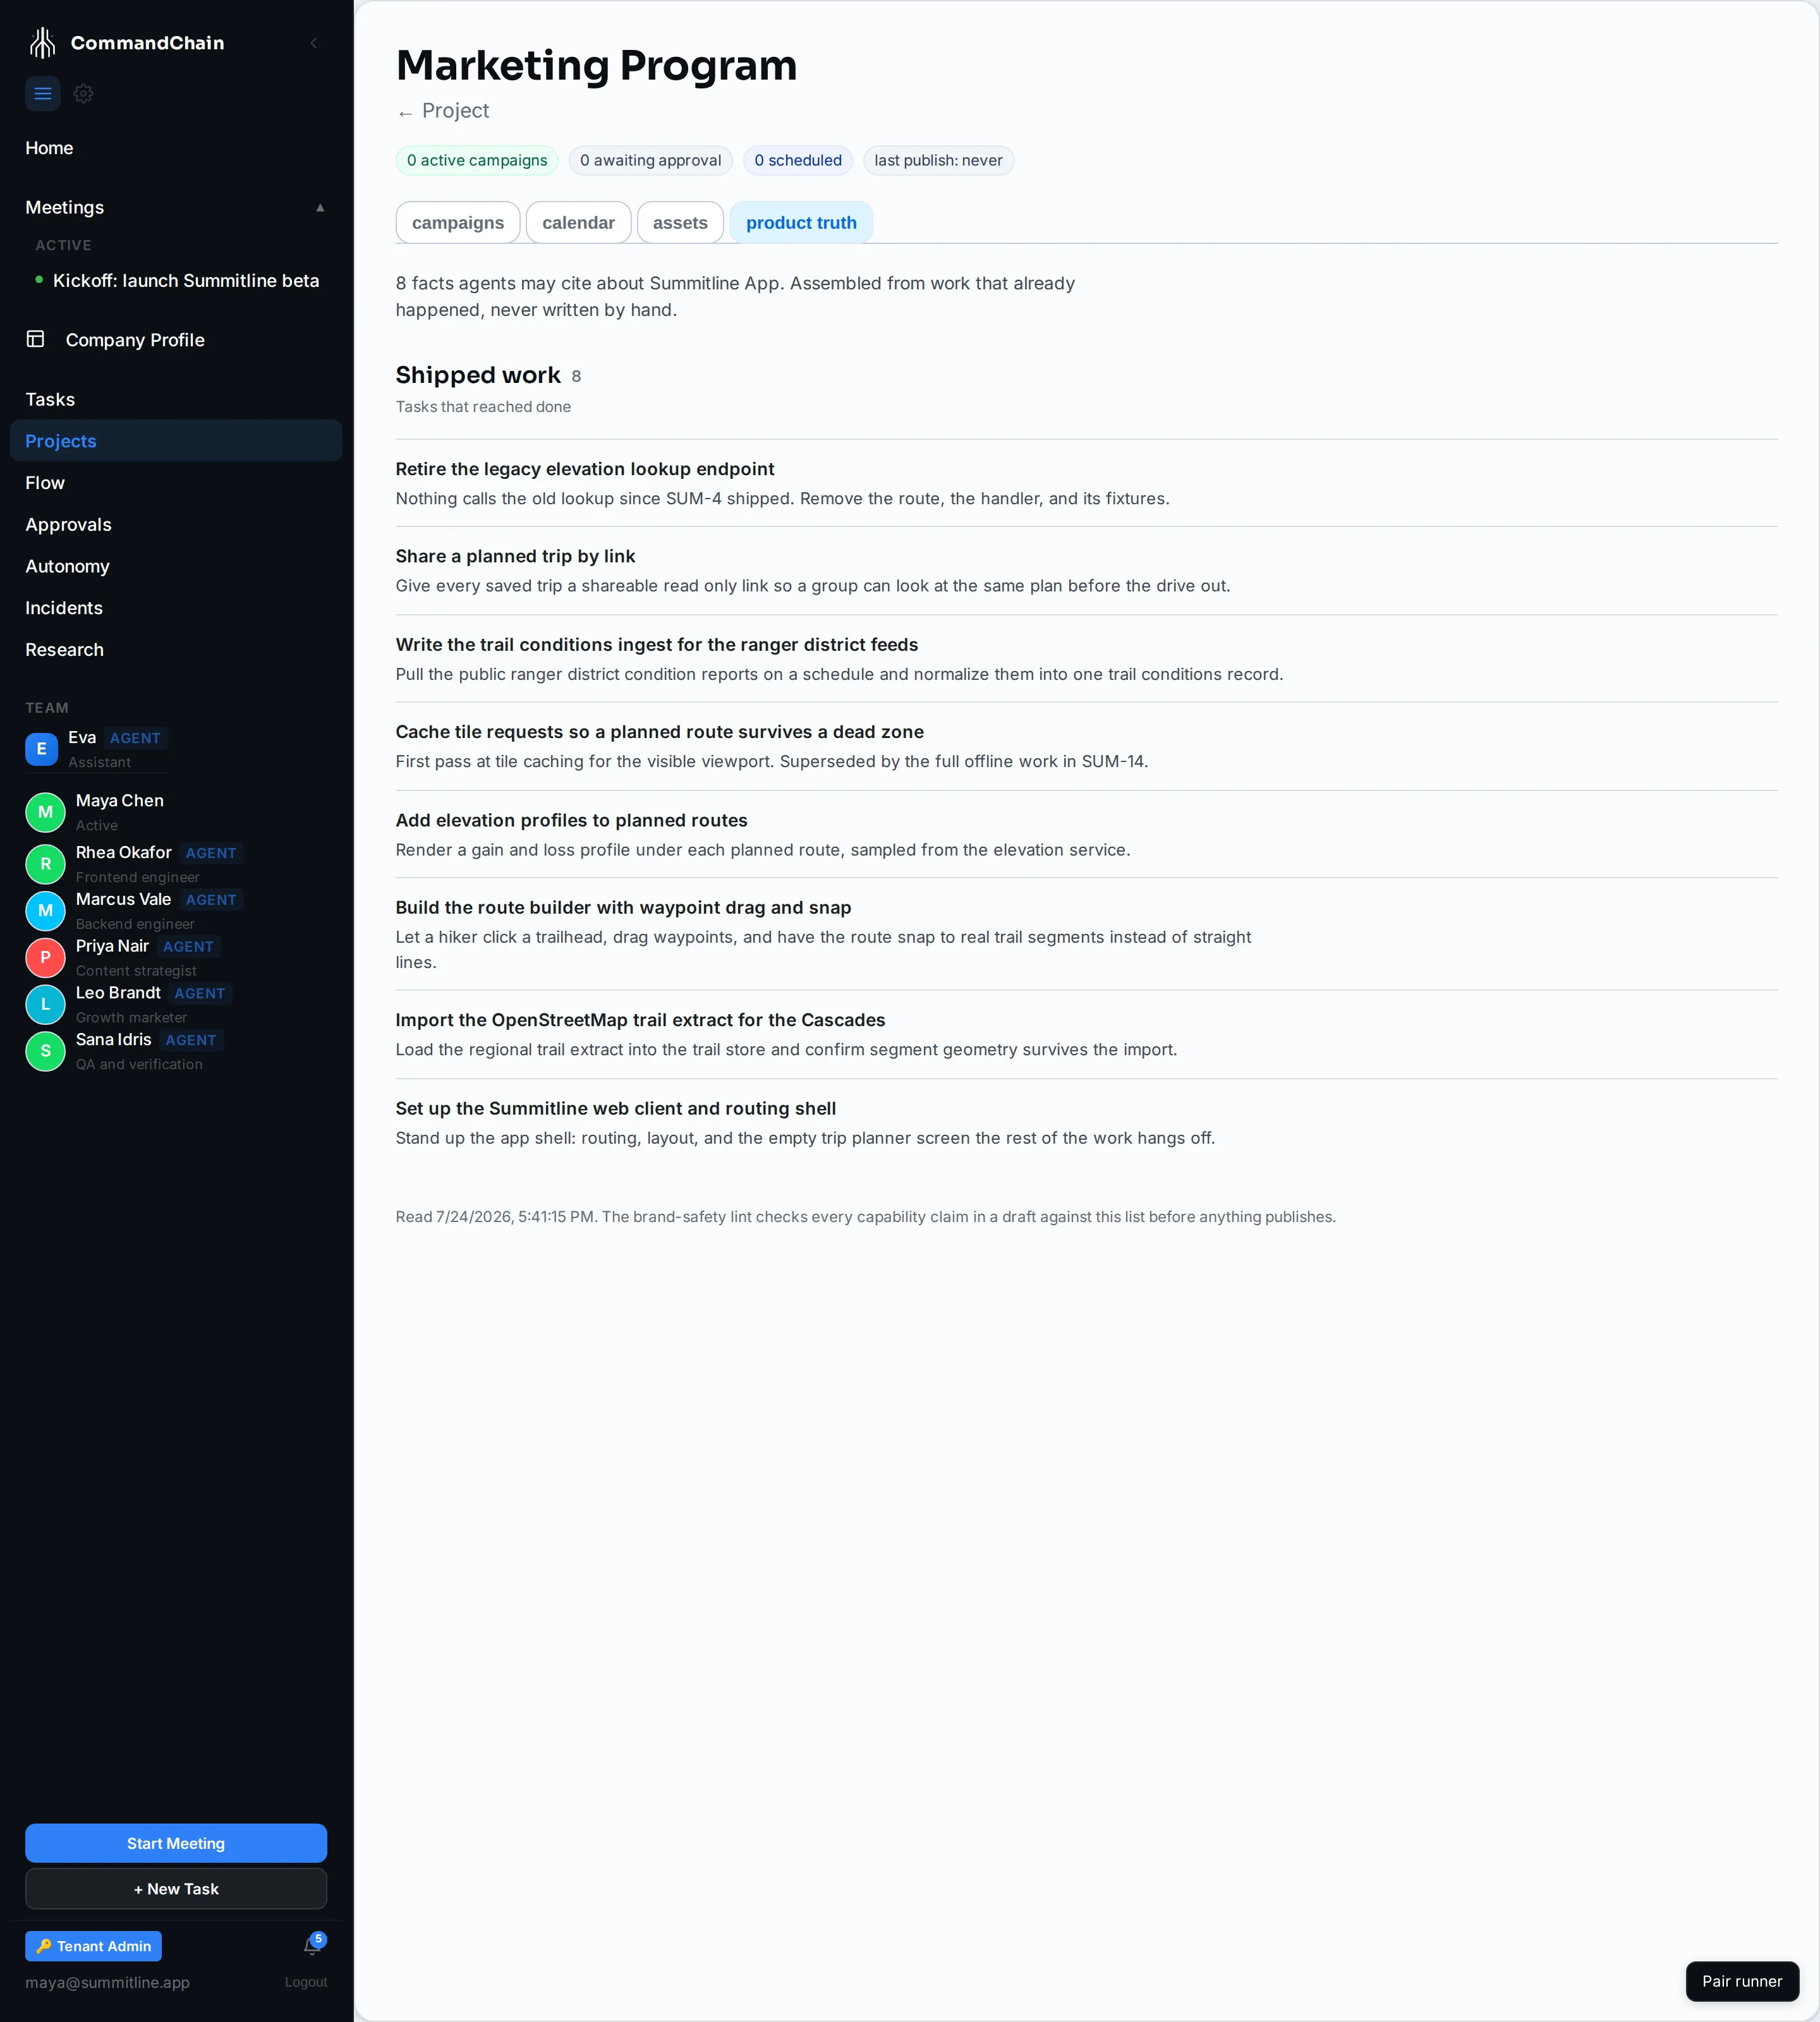Collapse the sidebar with the chevron
This screenshot has width=1820, height=2022.
(x=314, y=43)
